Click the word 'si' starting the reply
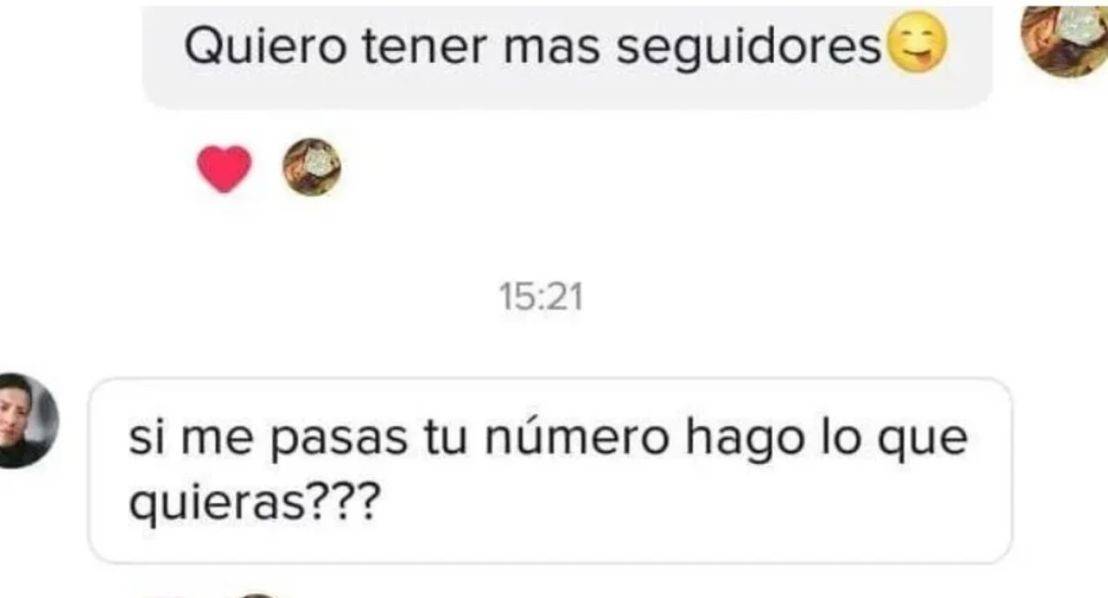The height and width of the screenshot is (598, 1108). coord(147,438)
